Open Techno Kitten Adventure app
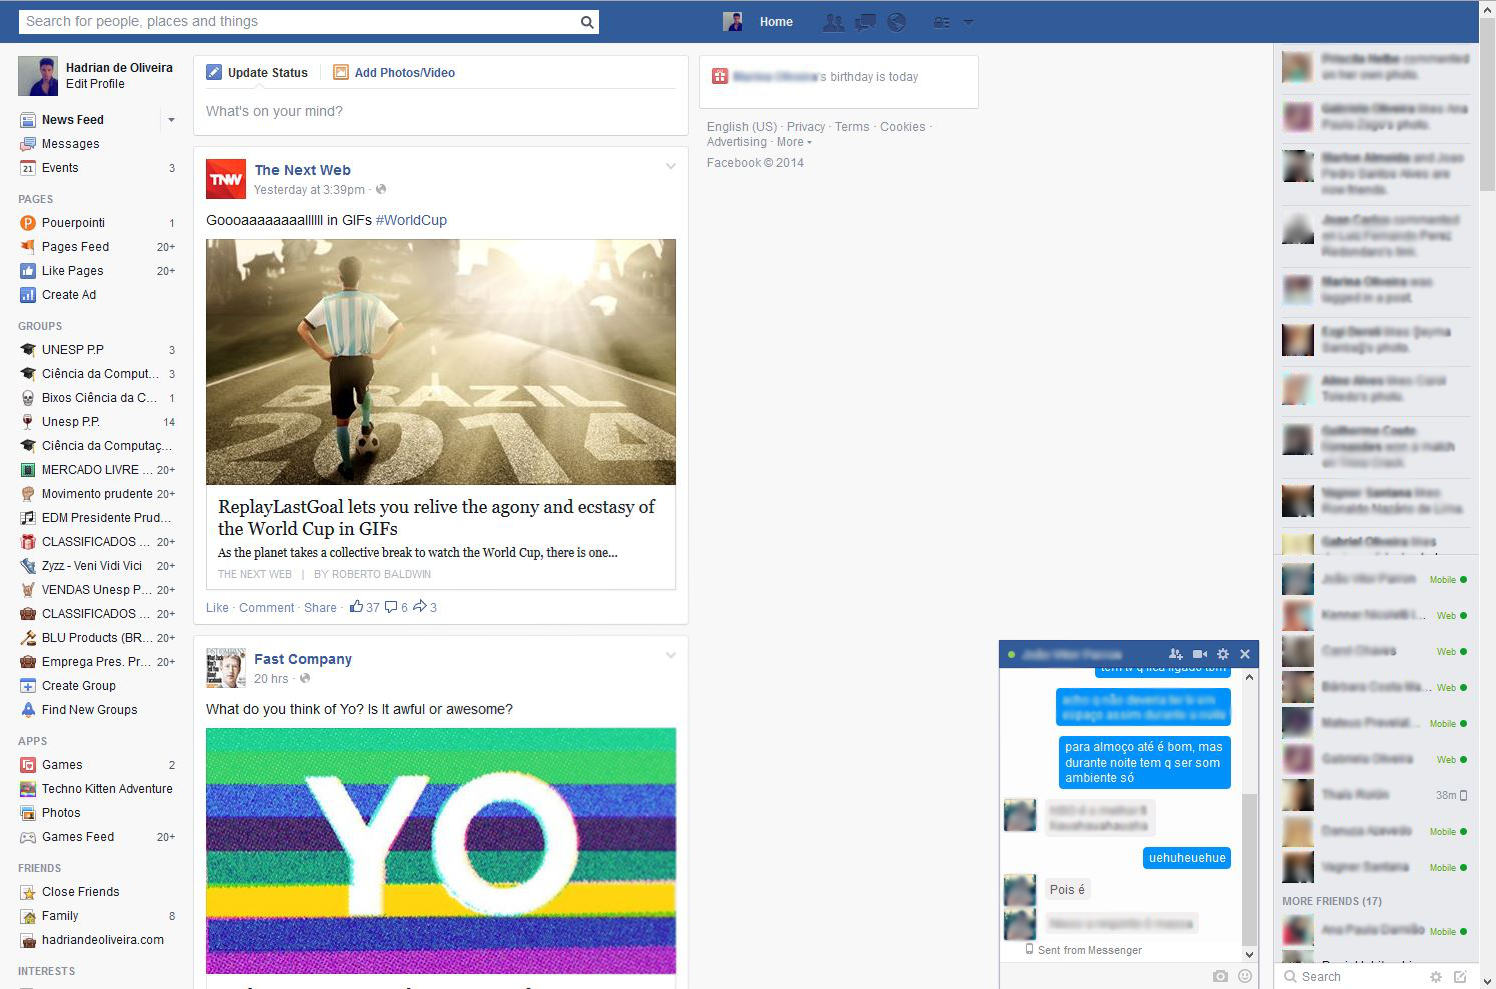Image resolution: width=1496 pixels, height=989 pixels. pos(107,789)
